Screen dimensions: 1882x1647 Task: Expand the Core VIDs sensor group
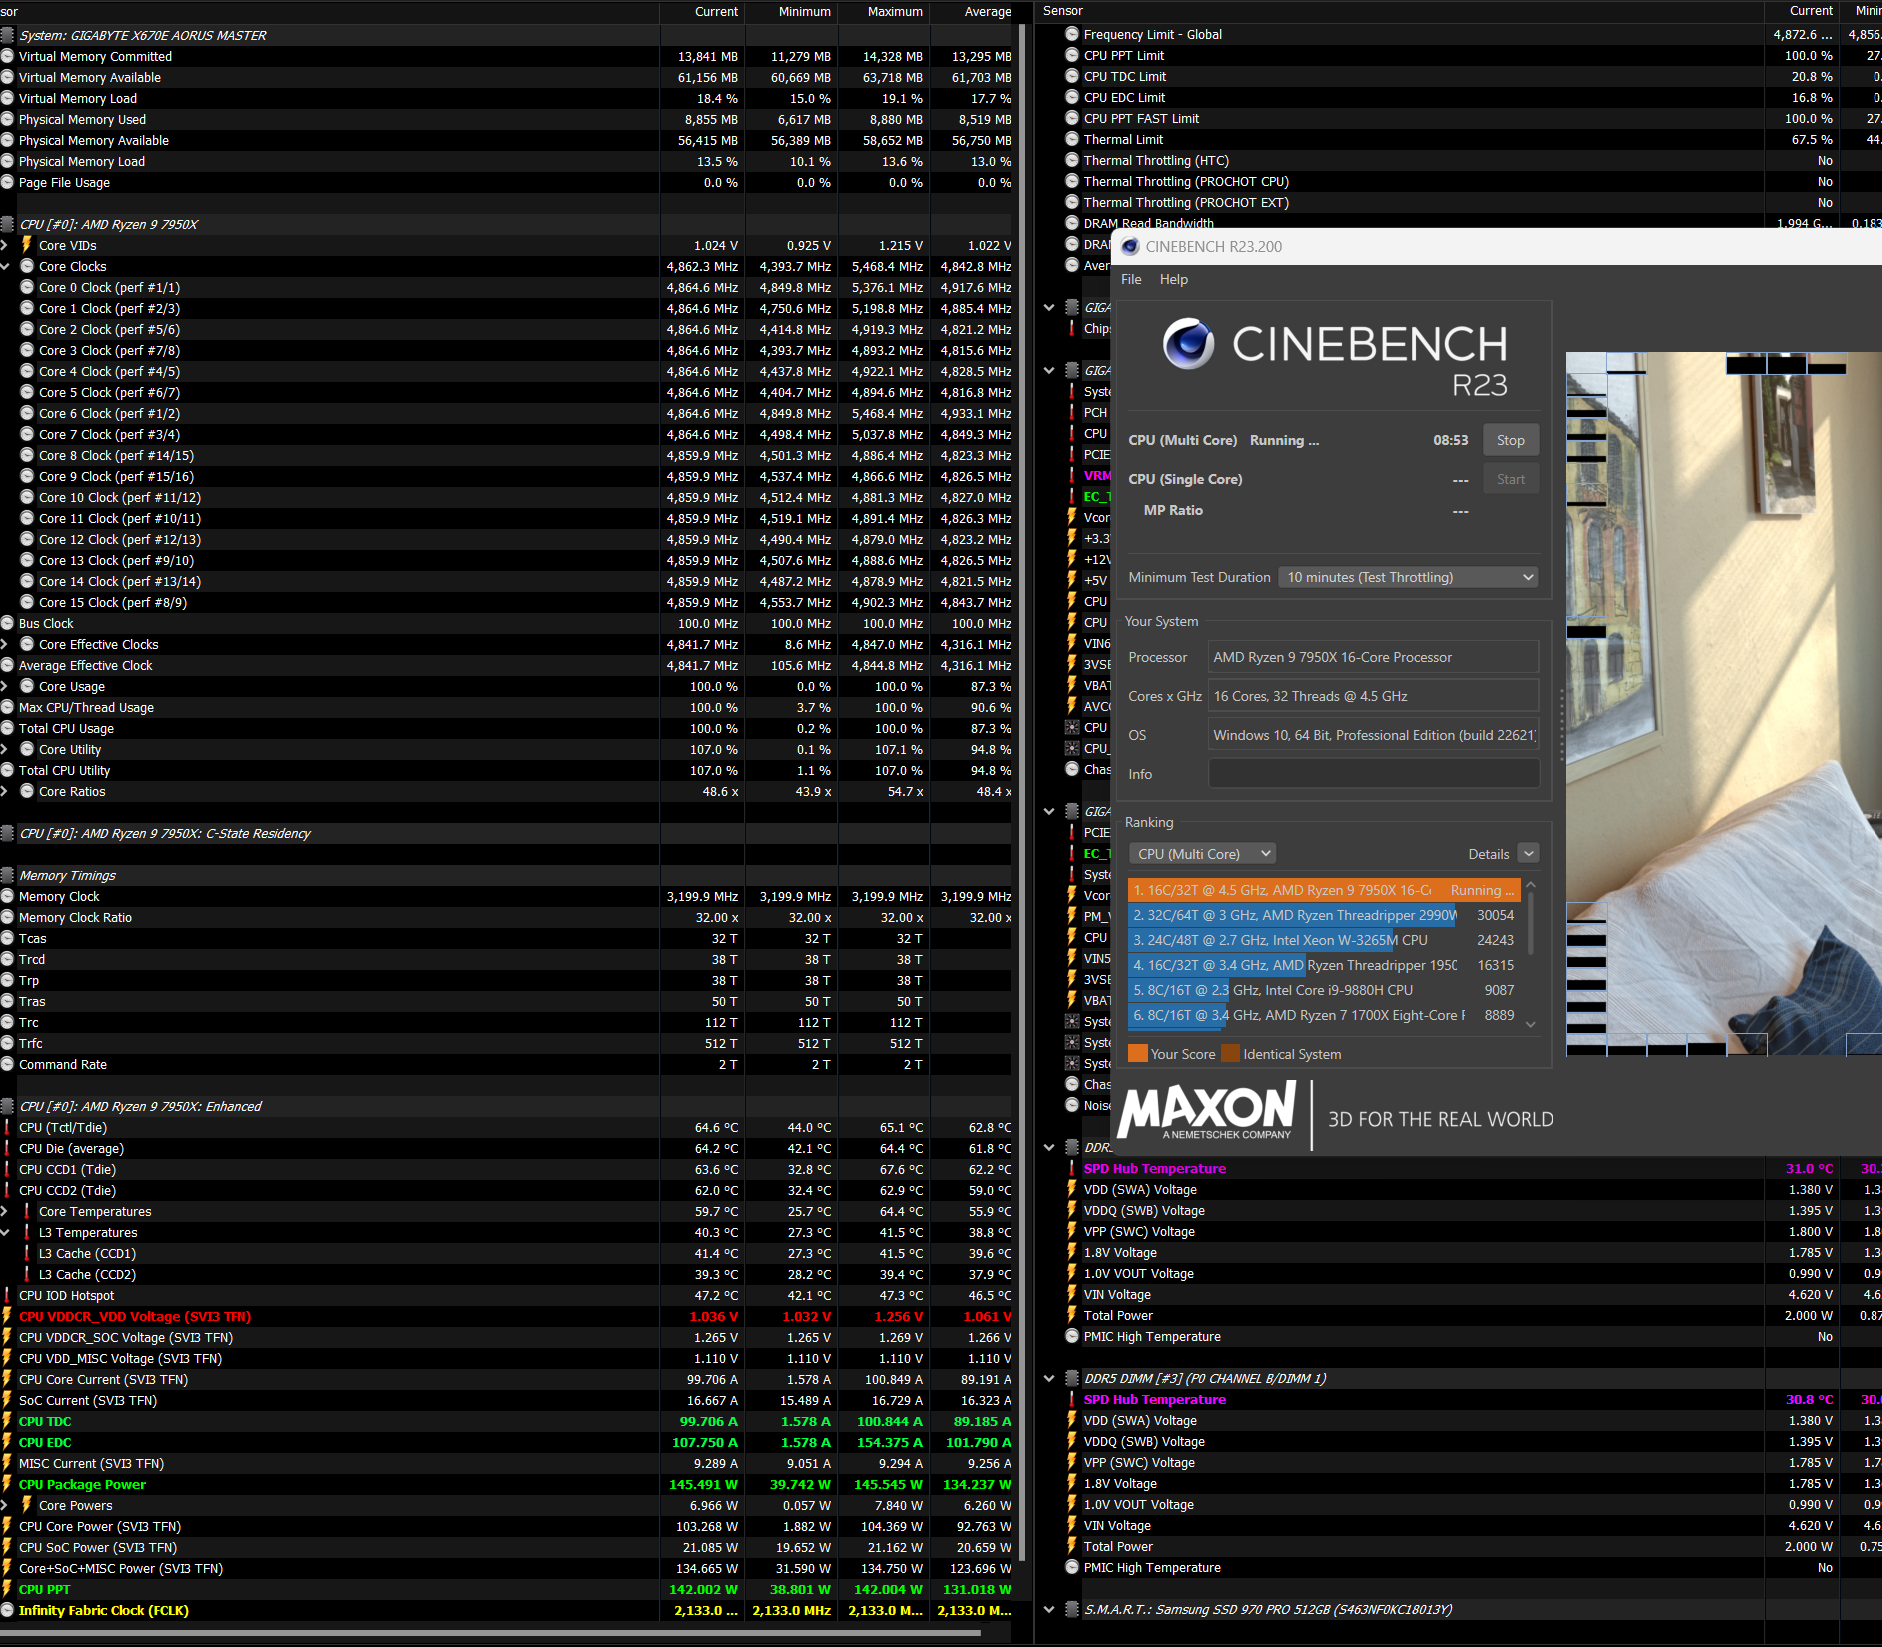coord(5,246)
